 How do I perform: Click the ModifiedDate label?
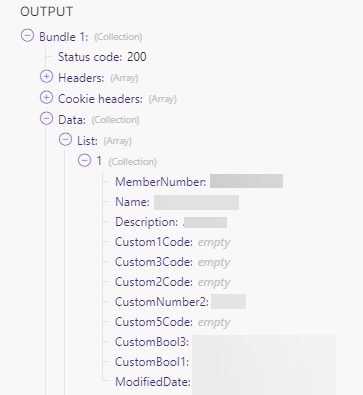pyautogui.click(x=153, y=382)
